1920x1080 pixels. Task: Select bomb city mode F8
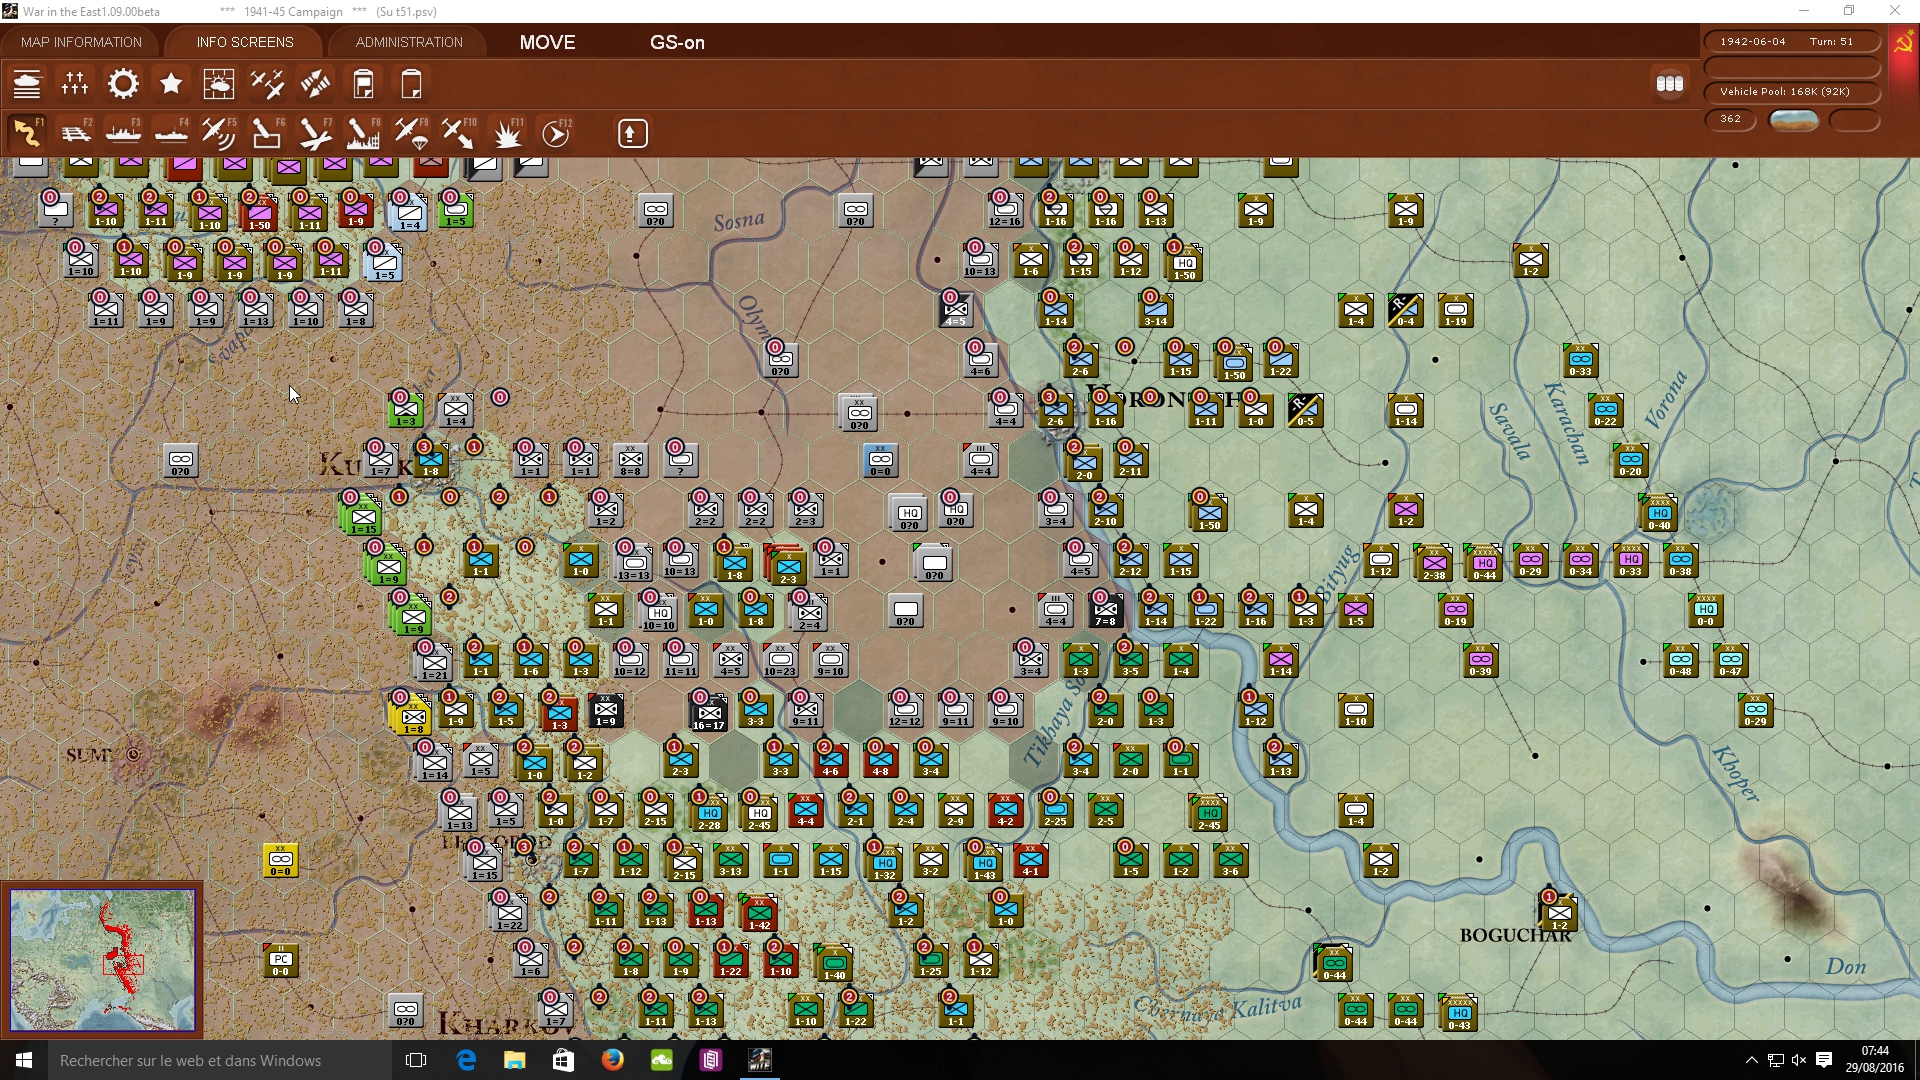362,133
